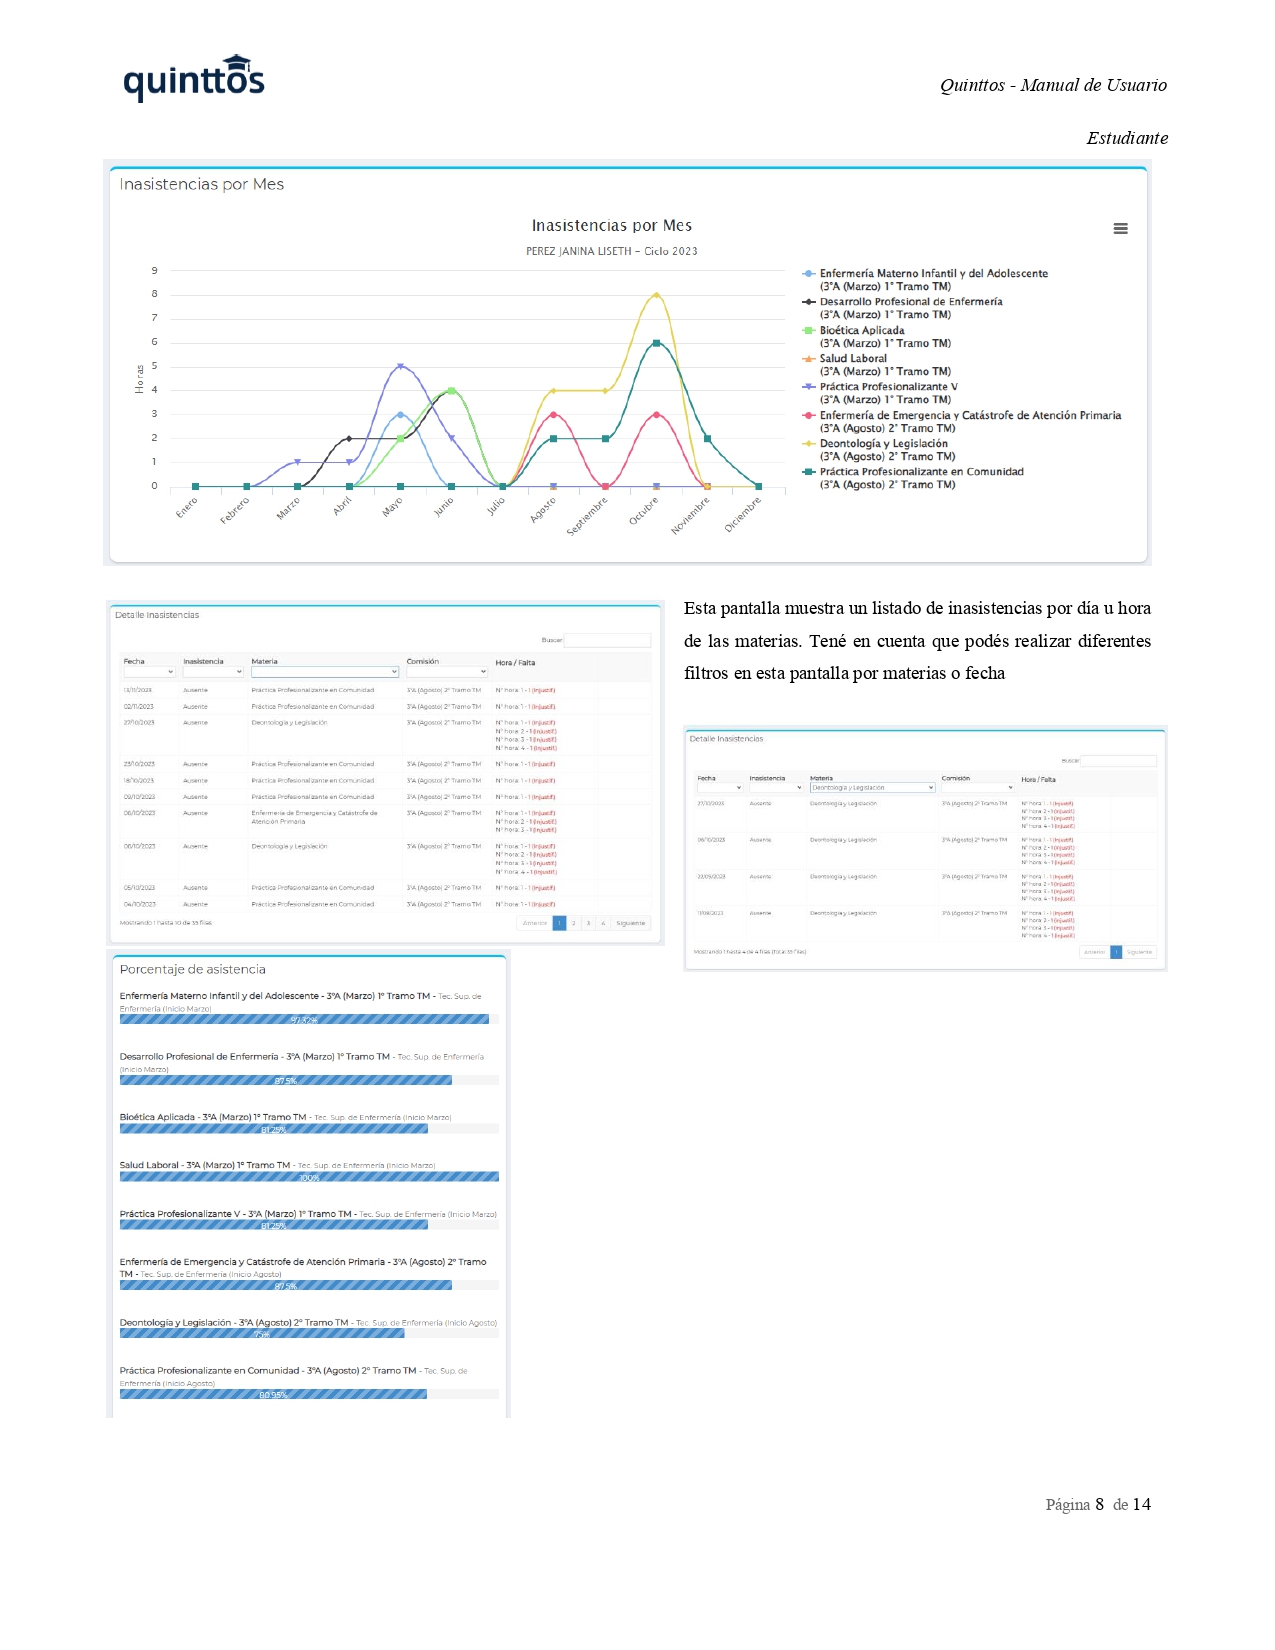Toggle the Salud Laboral legend marker
This screenshot has height=1650, width=1275.
click(x=809, y=359)
